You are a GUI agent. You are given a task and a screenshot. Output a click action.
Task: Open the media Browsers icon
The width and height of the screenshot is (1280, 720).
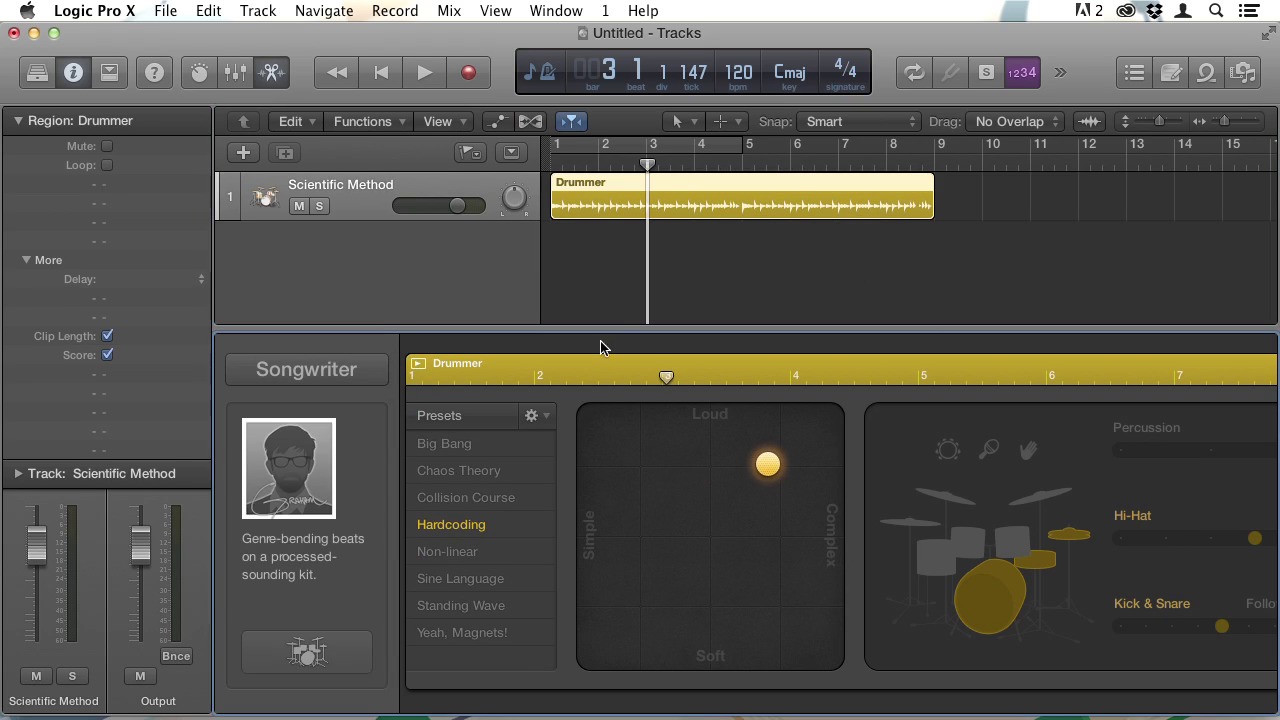1243,72
